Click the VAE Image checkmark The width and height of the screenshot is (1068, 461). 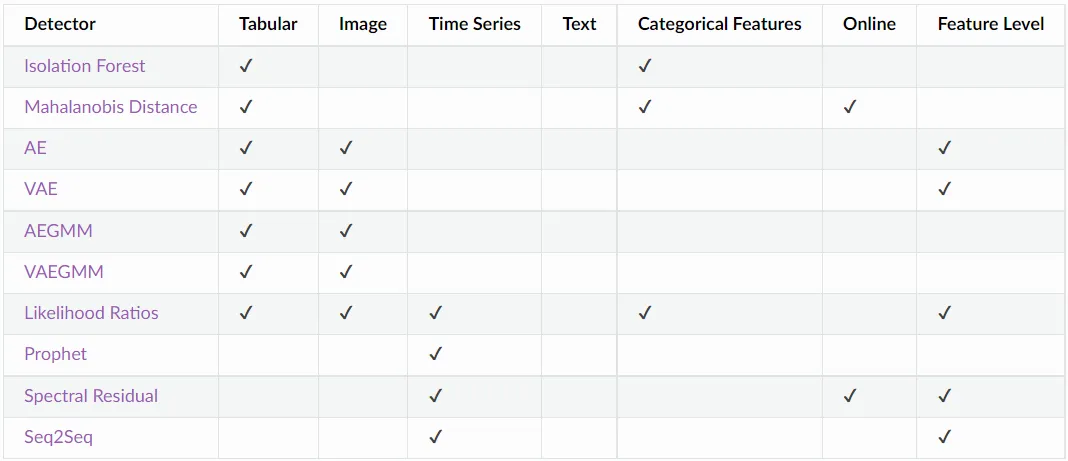(x=346, y=189)
